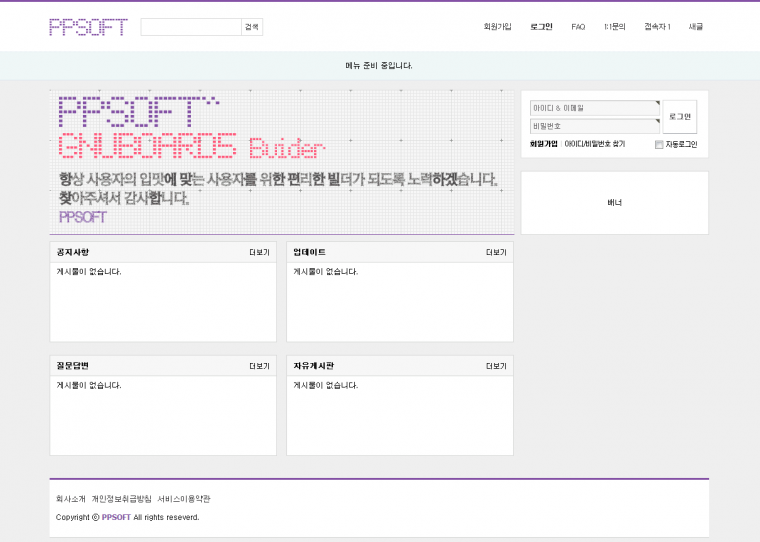The width and height of the screenshot is (760, 542).
Task: Click 회원가입 link under login form
Action: click(543, 144)
